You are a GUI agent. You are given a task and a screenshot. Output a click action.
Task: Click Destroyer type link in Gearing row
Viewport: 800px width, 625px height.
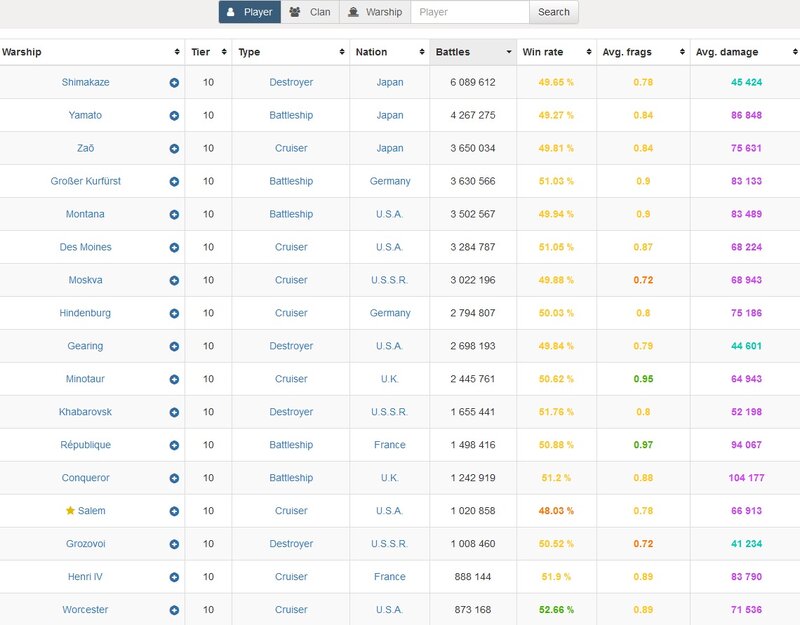click(291, 346)
